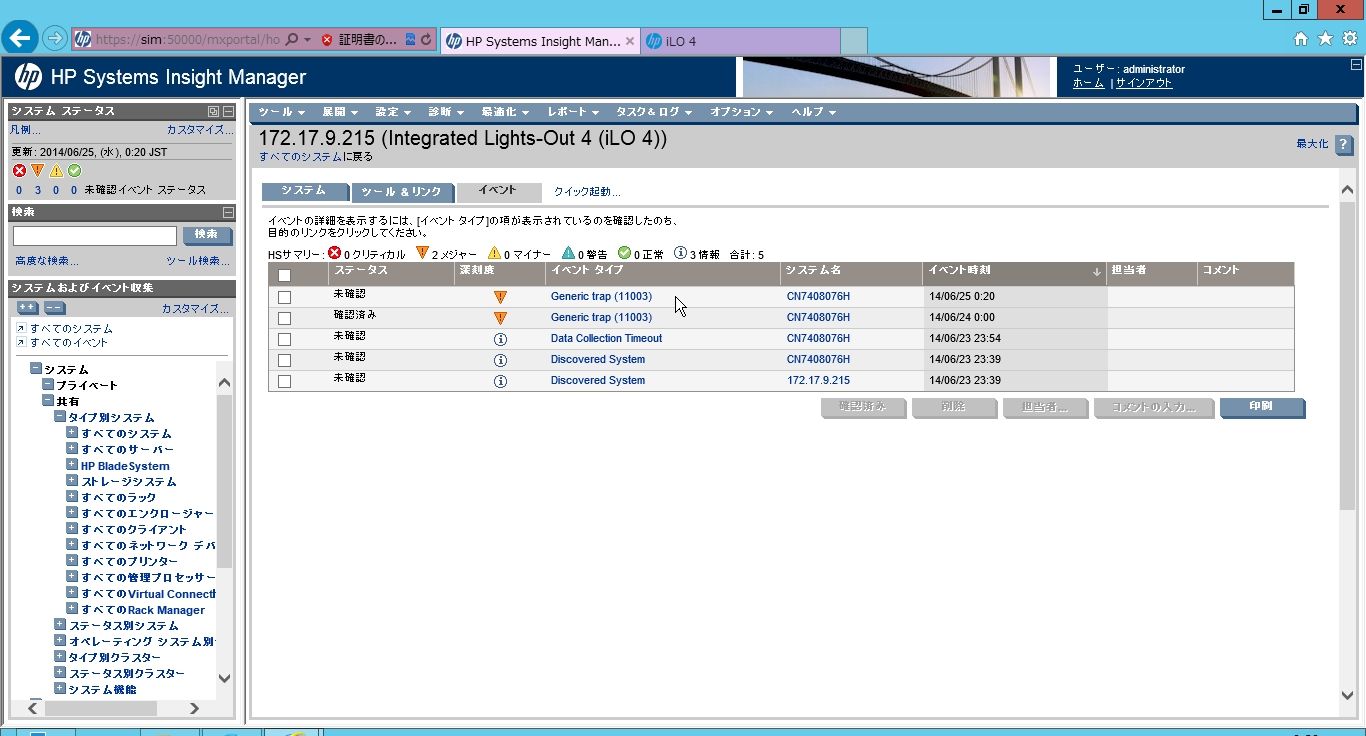Check the Discovered System CN7408076H row checkbox
1366x736 pixels.
285,360
